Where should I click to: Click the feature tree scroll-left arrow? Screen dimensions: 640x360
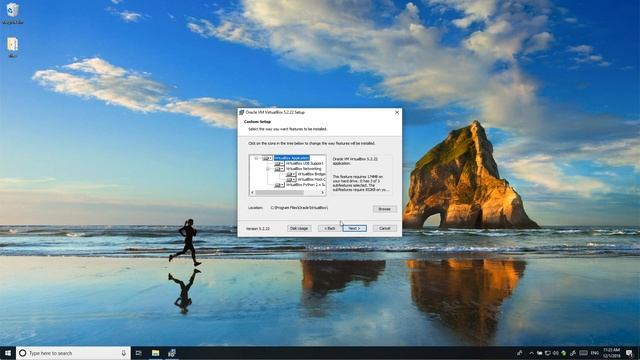pyautogui.click(x=252, y=192)
